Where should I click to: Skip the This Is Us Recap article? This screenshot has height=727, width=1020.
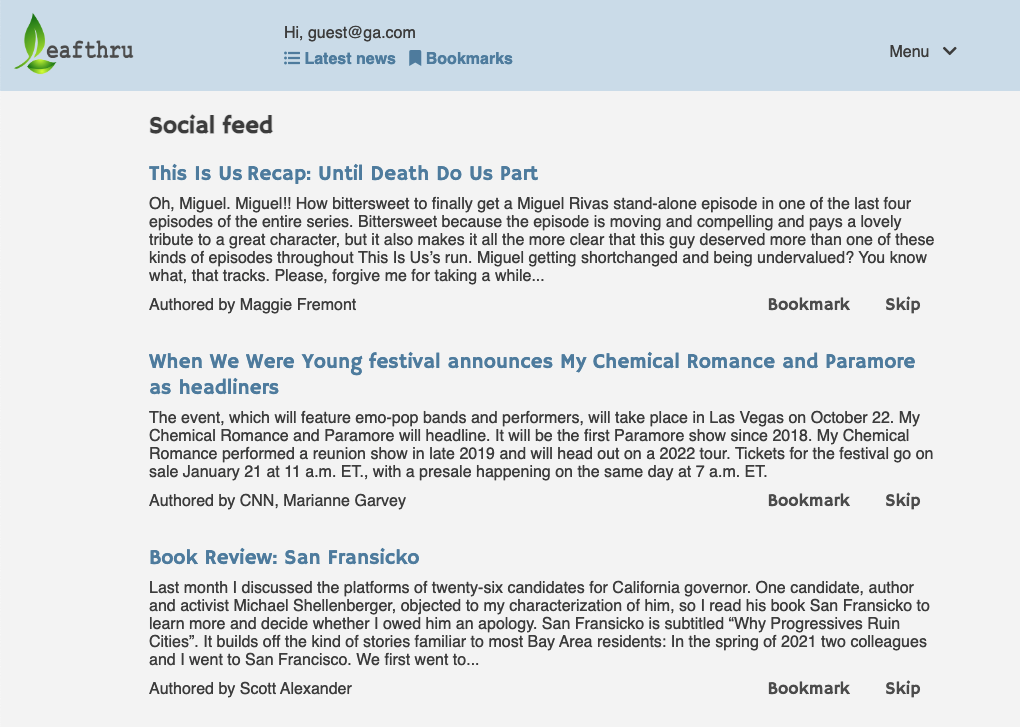point(902,304)
